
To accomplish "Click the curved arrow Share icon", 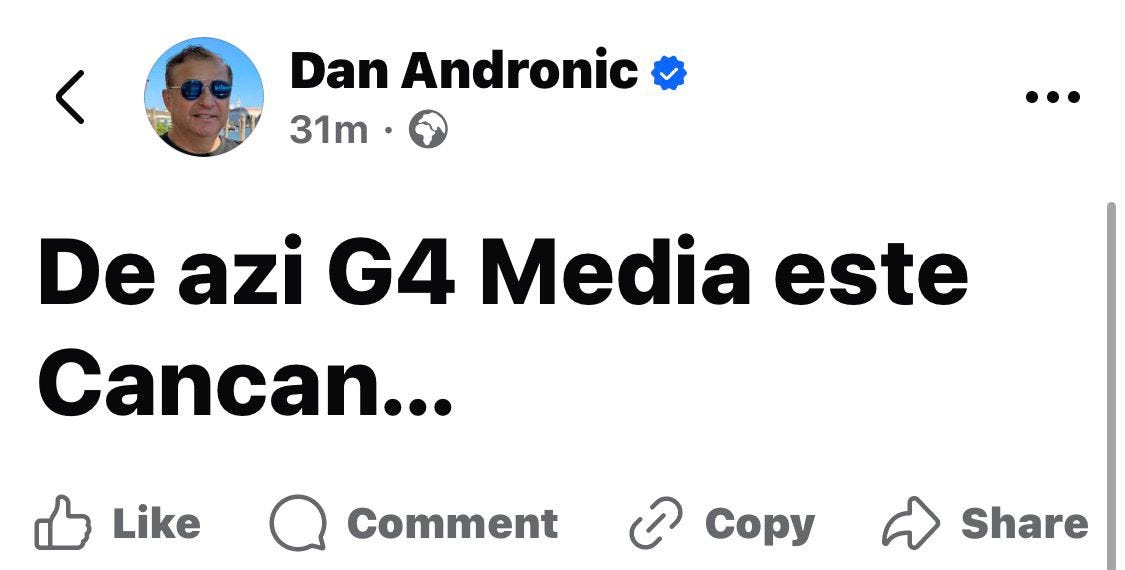I will point(910,523).
